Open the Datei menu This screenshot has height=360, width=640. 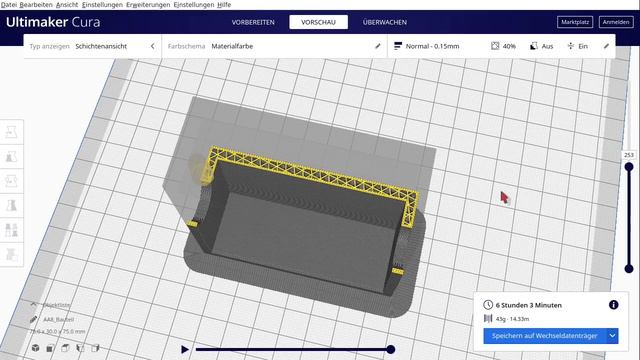pyautogui.click(x=9, y=4)
